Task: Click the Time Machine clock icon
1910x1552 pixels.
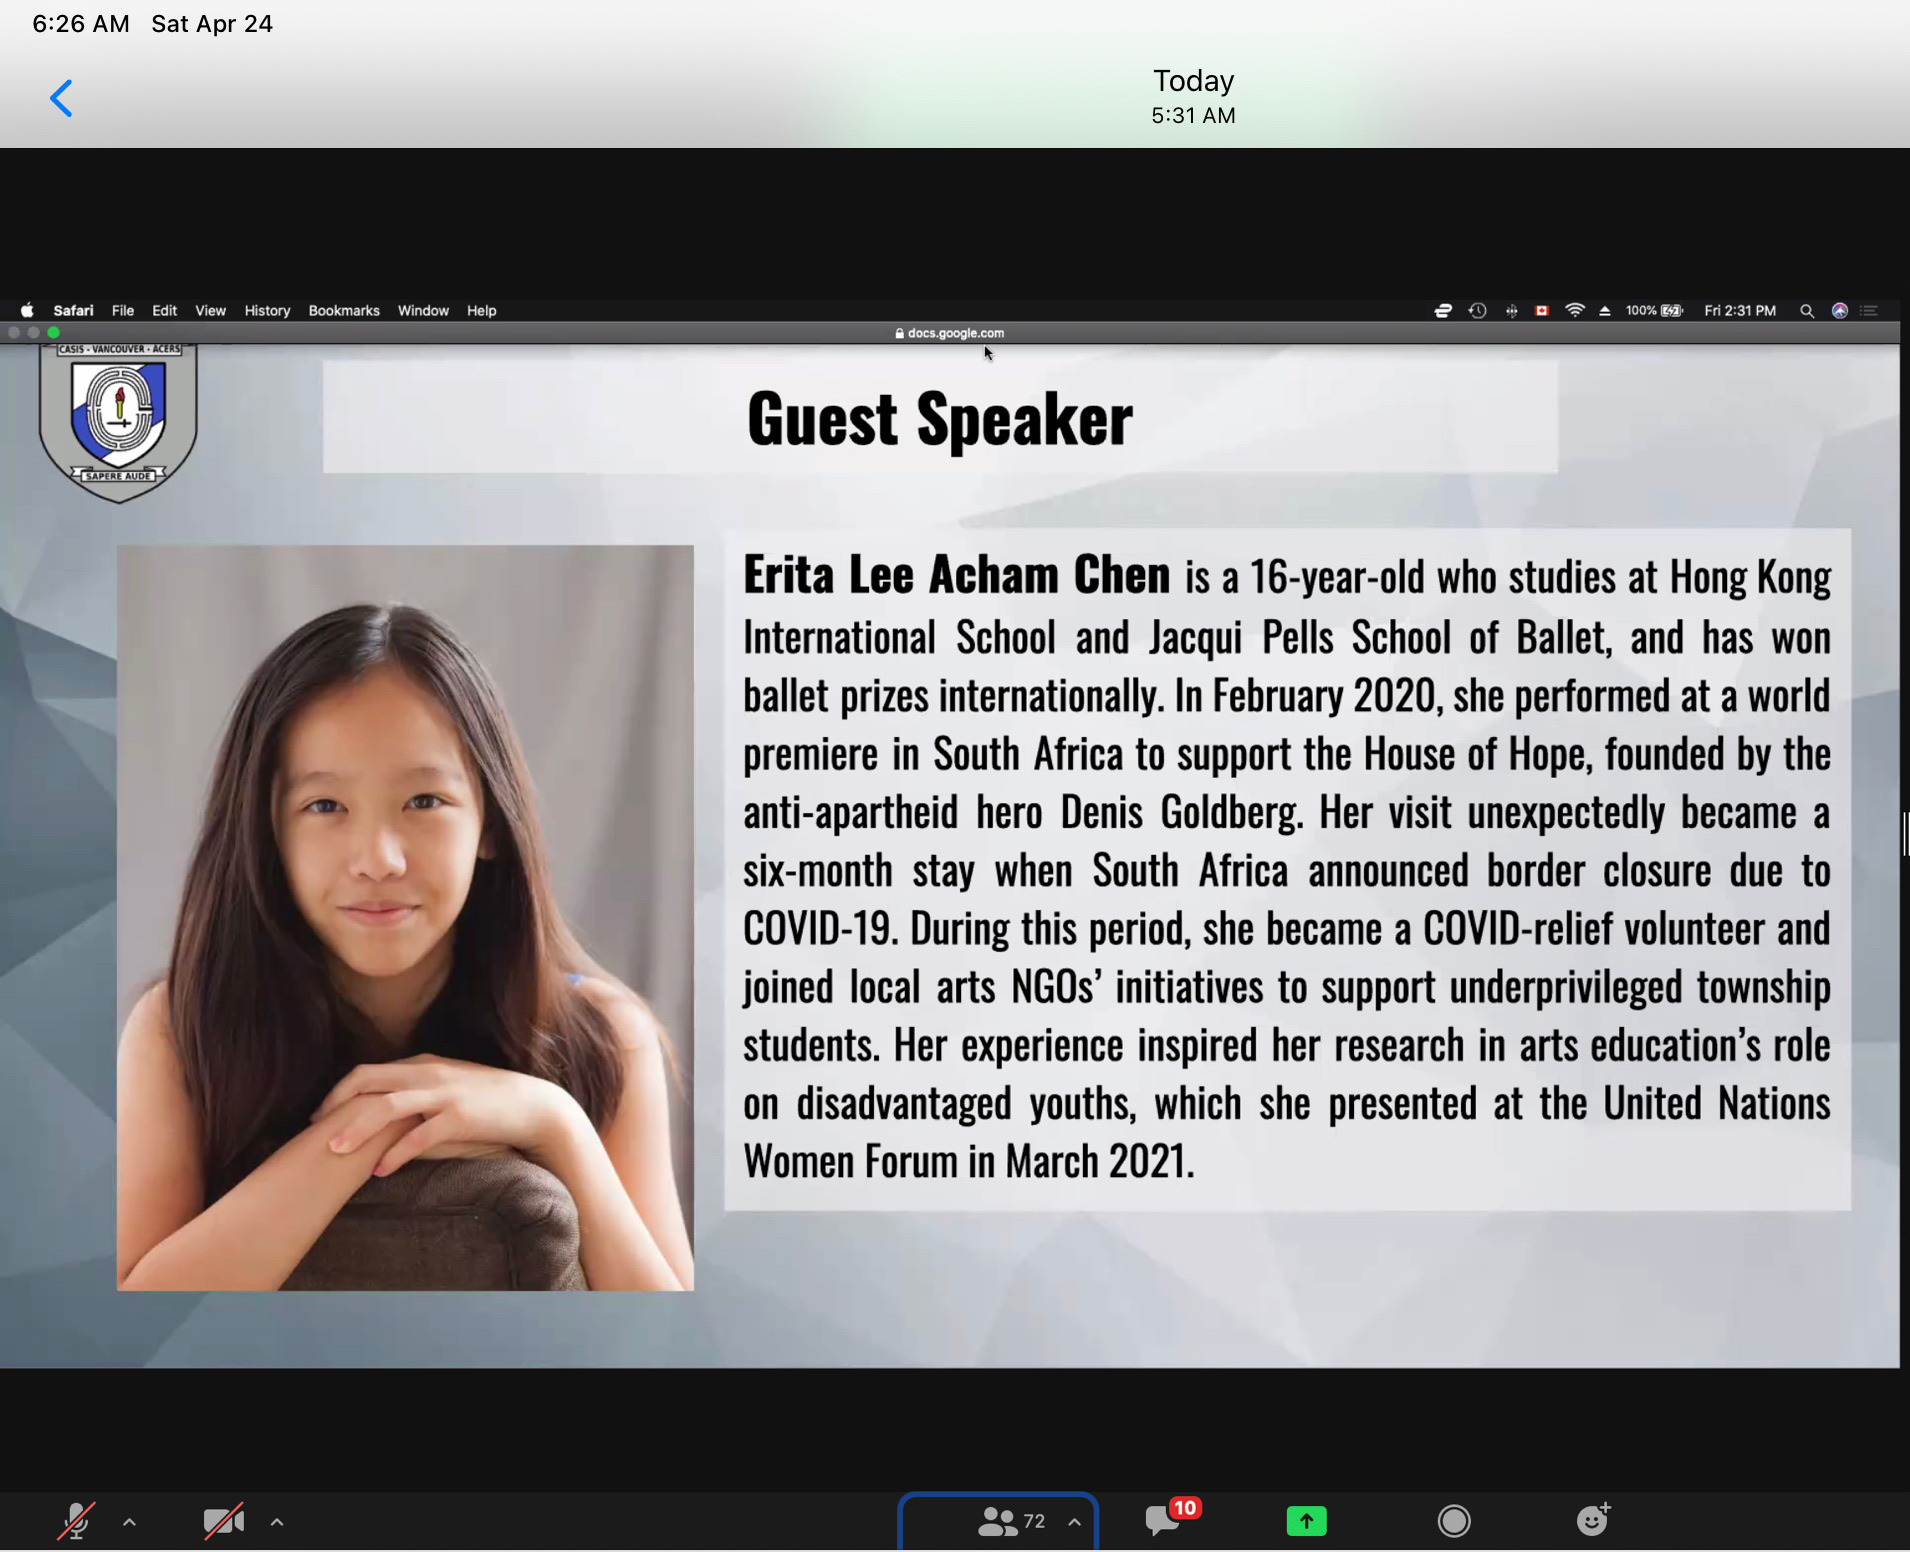Action: click(x=1477, y=311)
